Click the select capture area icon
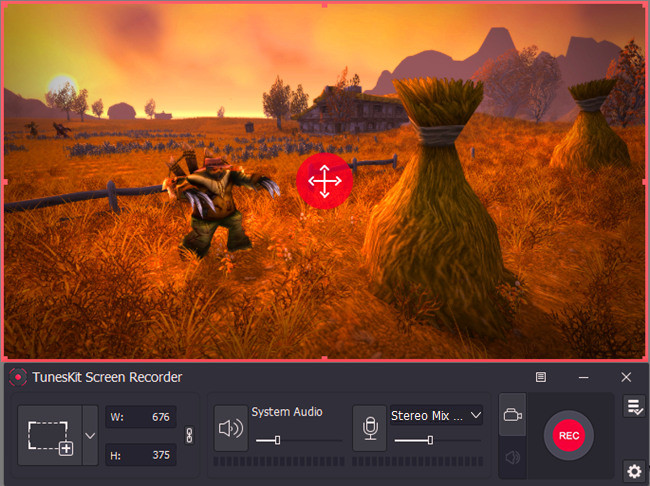 50,435
